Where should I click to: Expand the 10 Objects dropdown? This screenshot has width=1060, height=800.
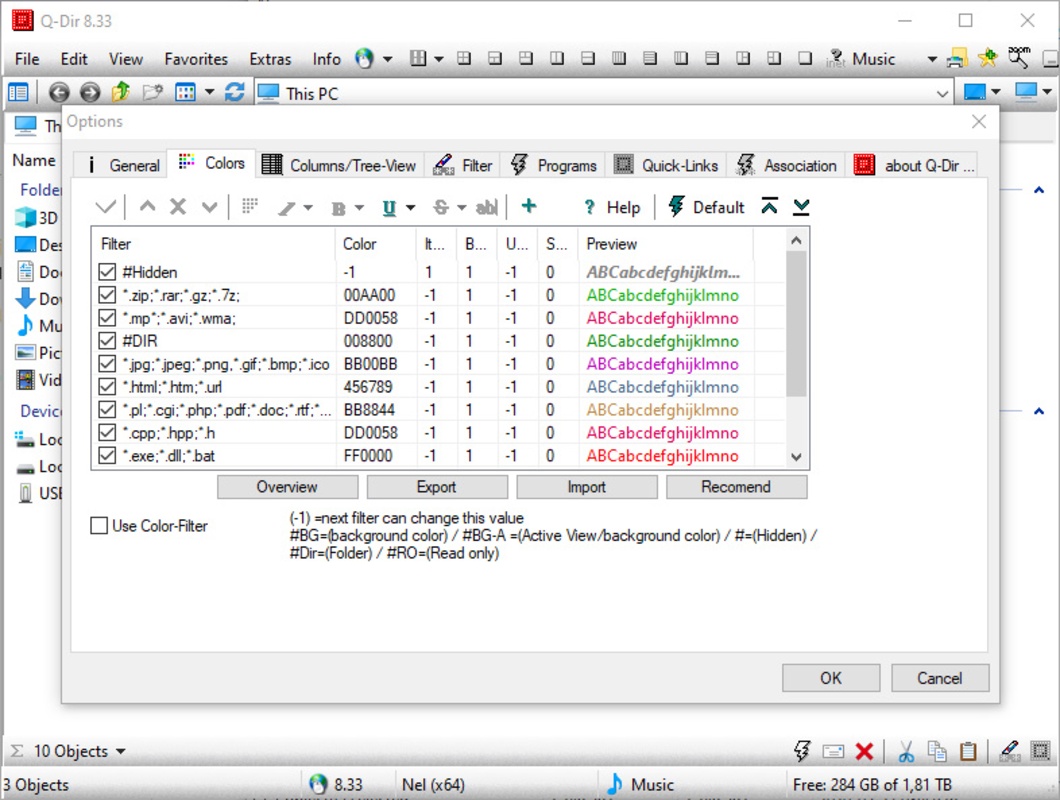[x=121, y=752]
